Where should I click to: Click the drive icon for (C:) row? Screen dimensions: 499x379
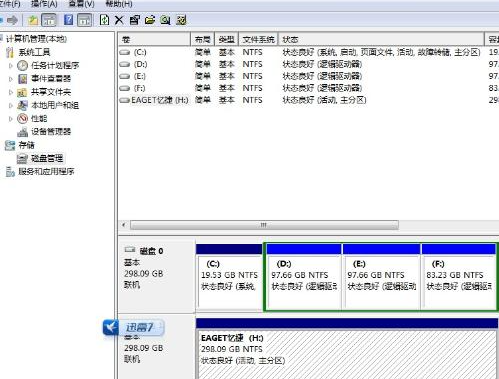tap(125, 52)
